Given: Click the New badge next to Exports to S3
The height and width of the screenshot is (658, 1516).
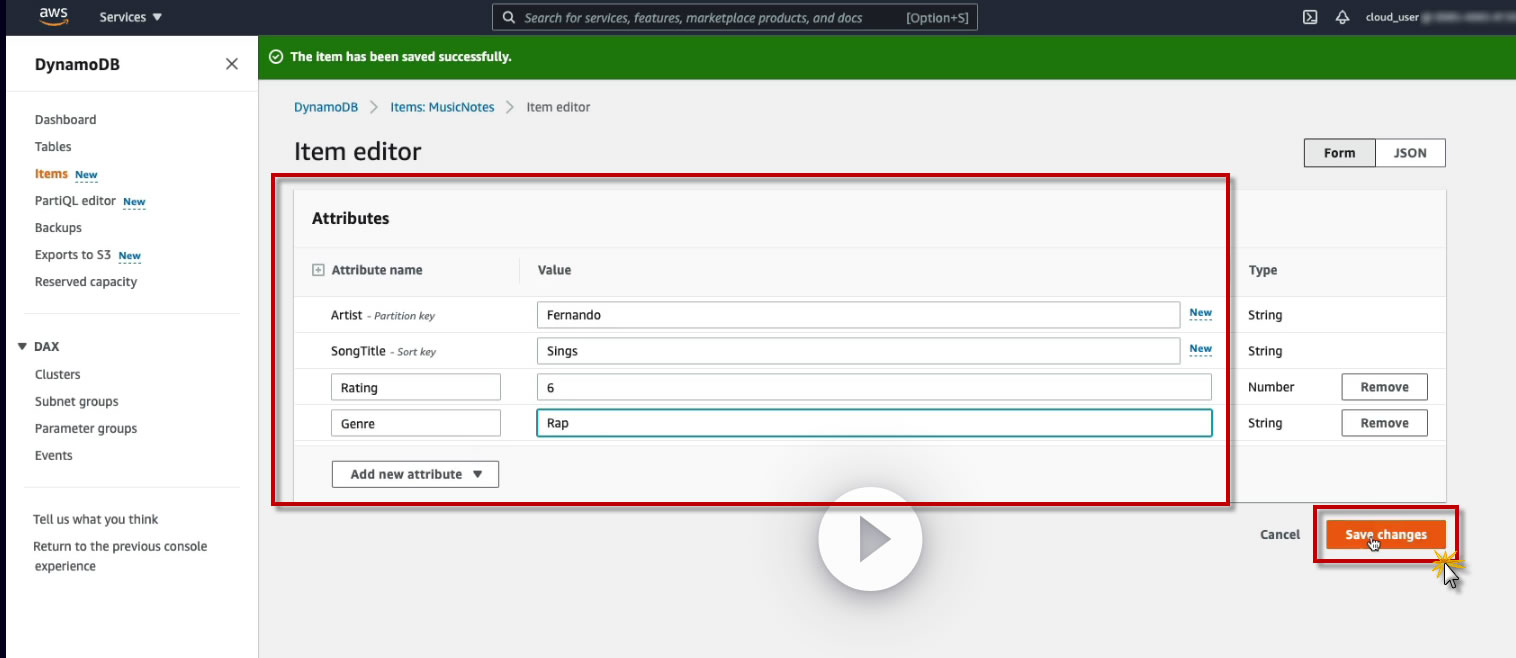Looking at the screenshot, I should click(x=129, y=256).
